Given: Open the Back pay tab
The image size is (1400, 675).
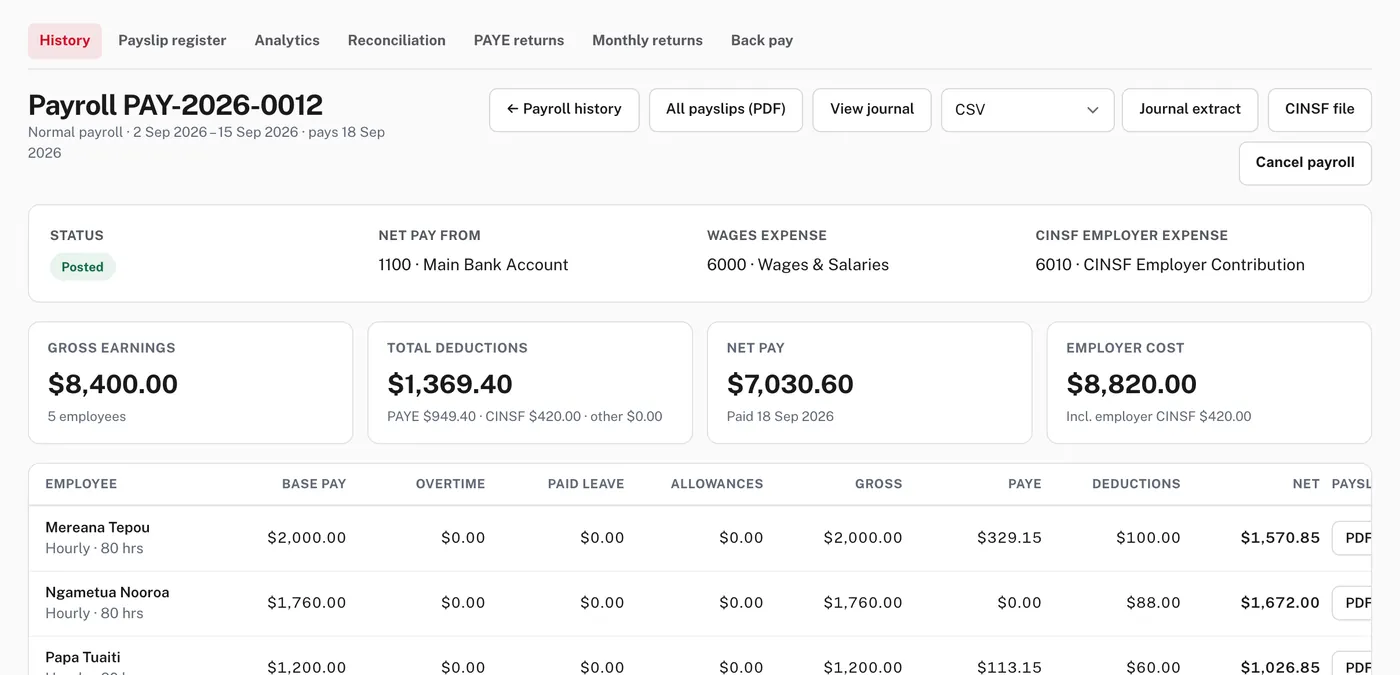Looking at the screenshot, I should click(762, 41).
